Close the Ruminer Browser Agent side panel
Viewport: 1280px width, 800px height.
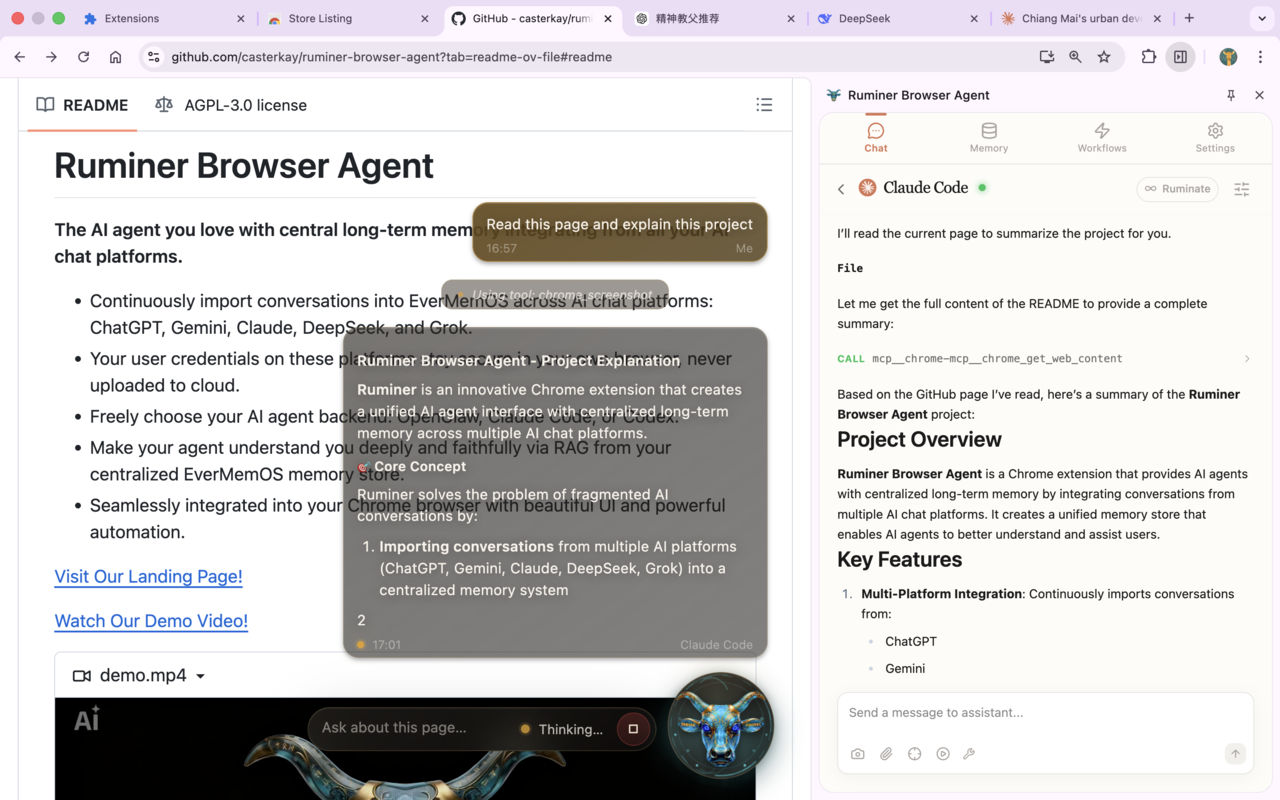pos(1259,95)
